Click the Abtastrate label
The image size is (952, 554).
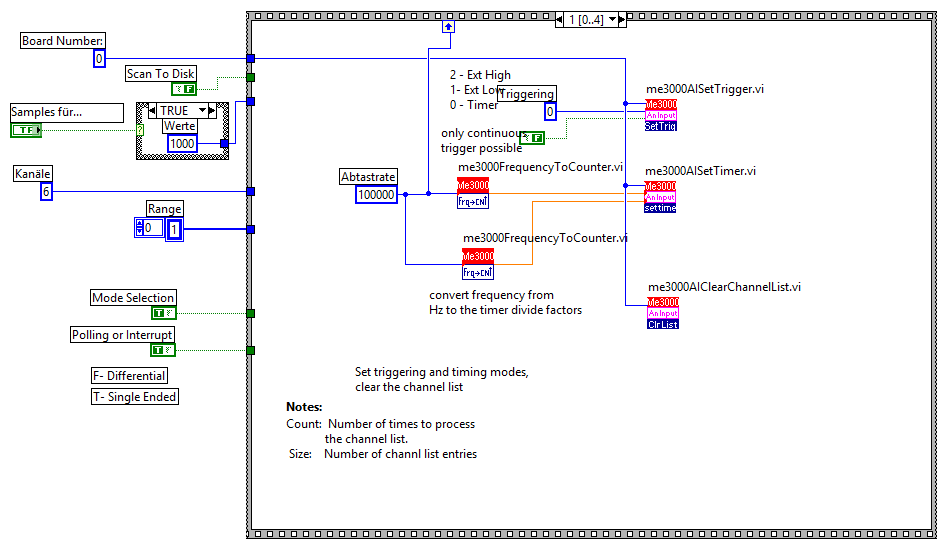point(369,177)
